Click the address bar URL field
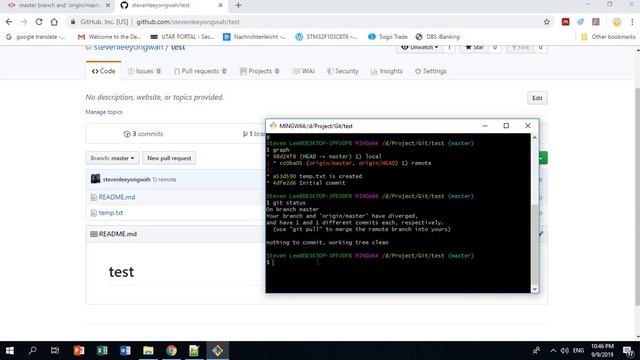The image size is (640, 360). (x=304, y=22)
